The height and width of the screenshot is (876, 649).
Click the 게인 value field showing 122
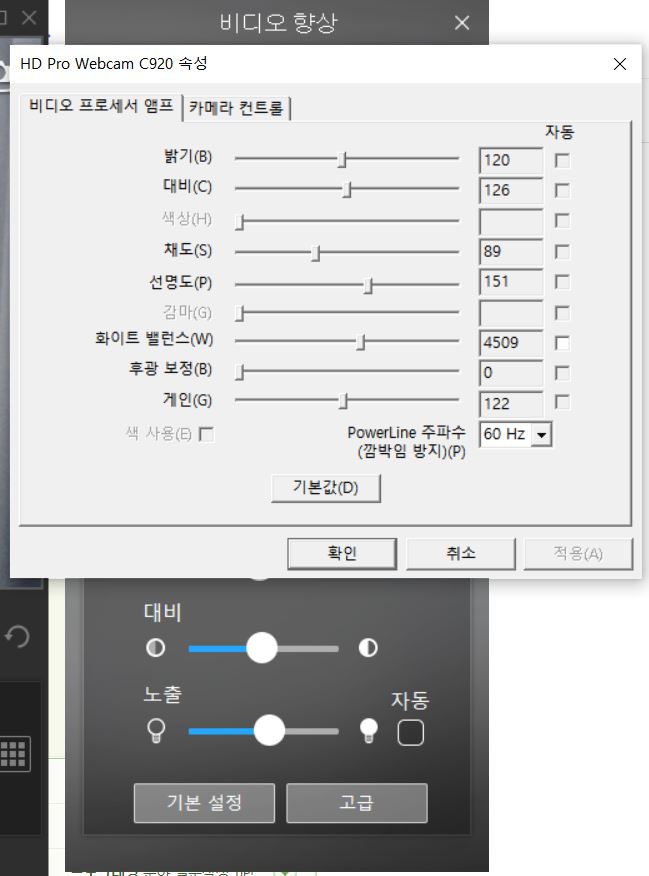(x=510, y=403)
